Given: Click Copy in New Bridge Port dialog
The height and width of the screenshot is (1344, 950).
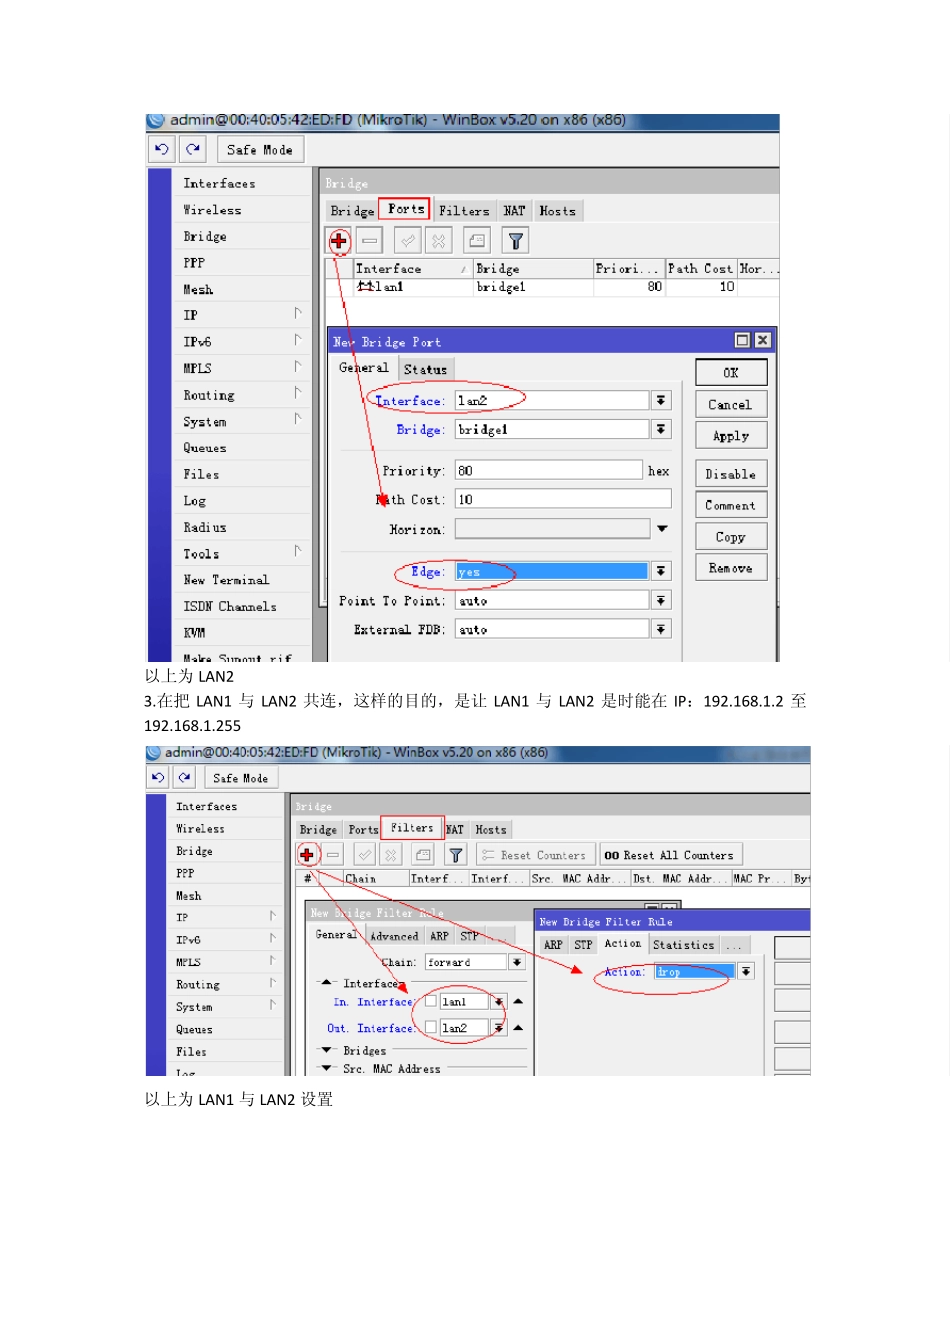Looking at the screenshot, I should (731, 537).
